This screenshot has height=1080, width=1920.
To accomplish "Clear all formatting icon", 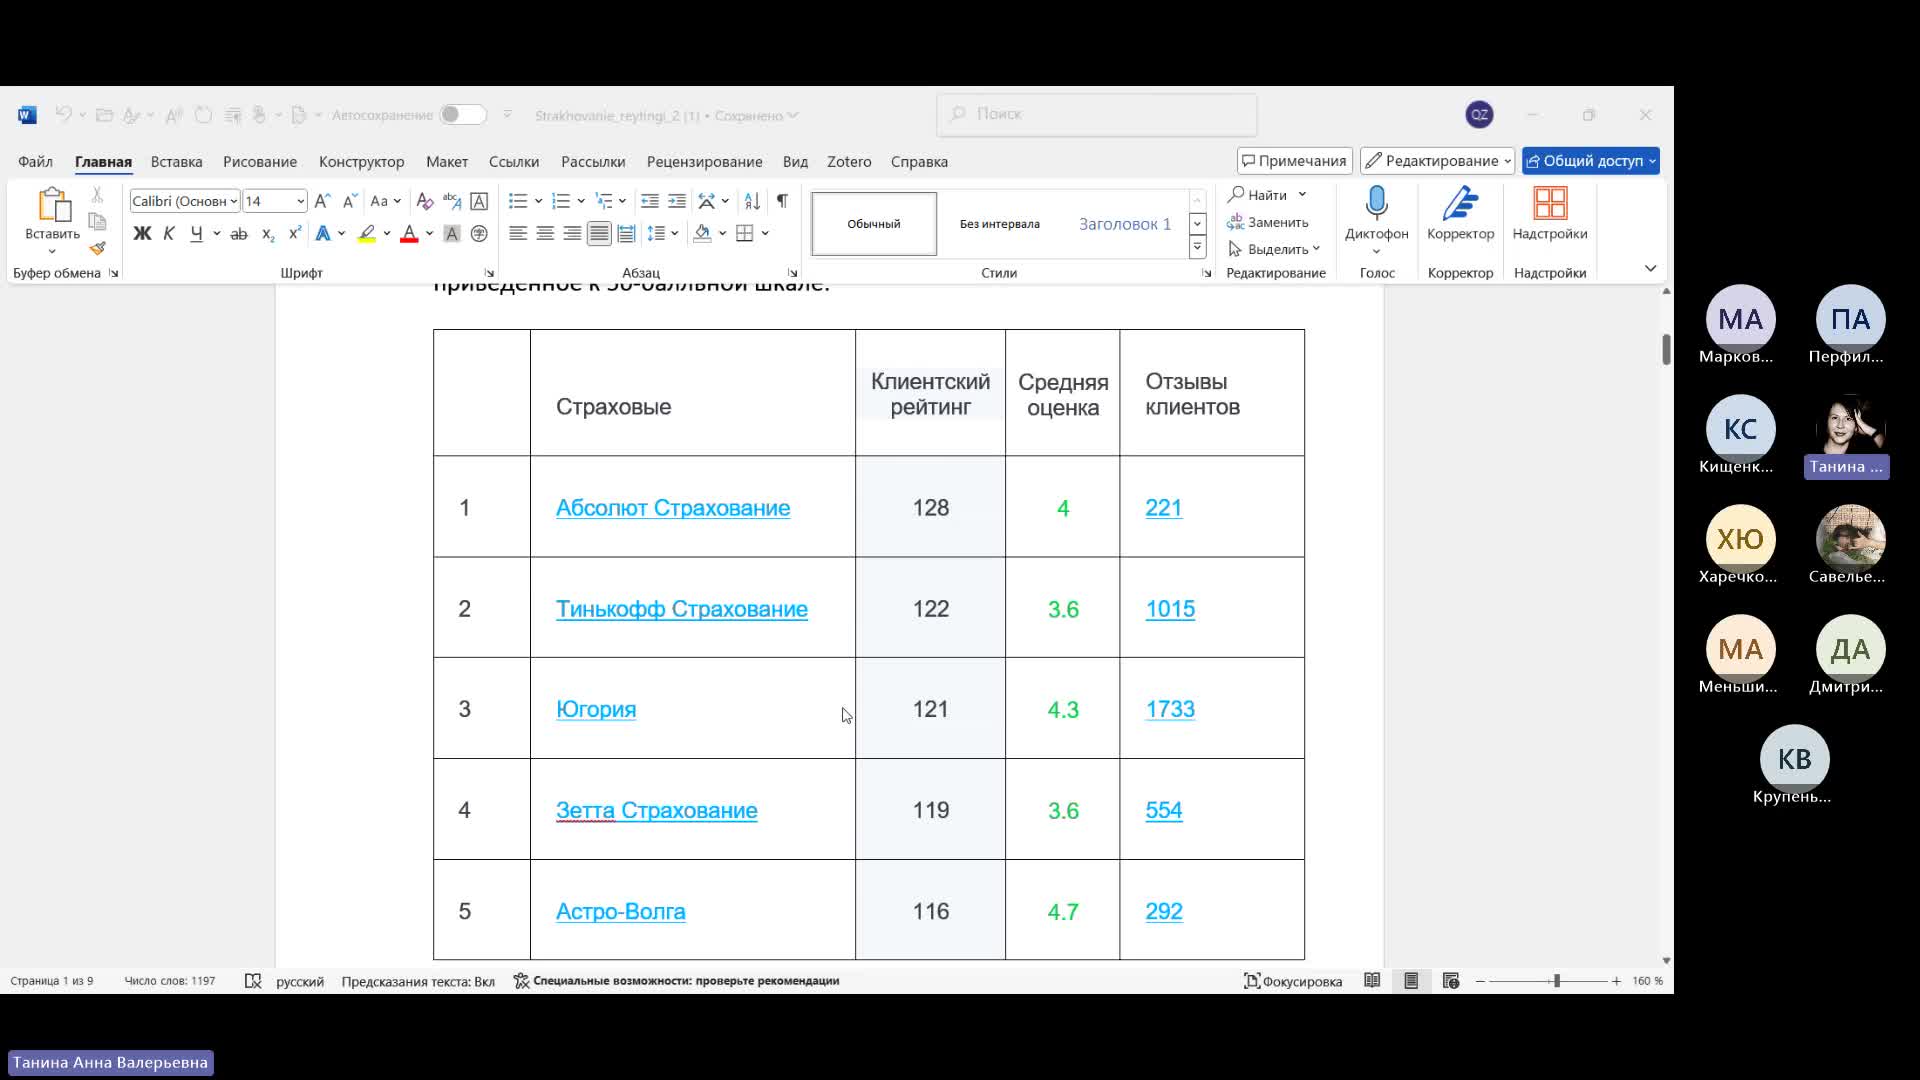I will coord(424,201).
